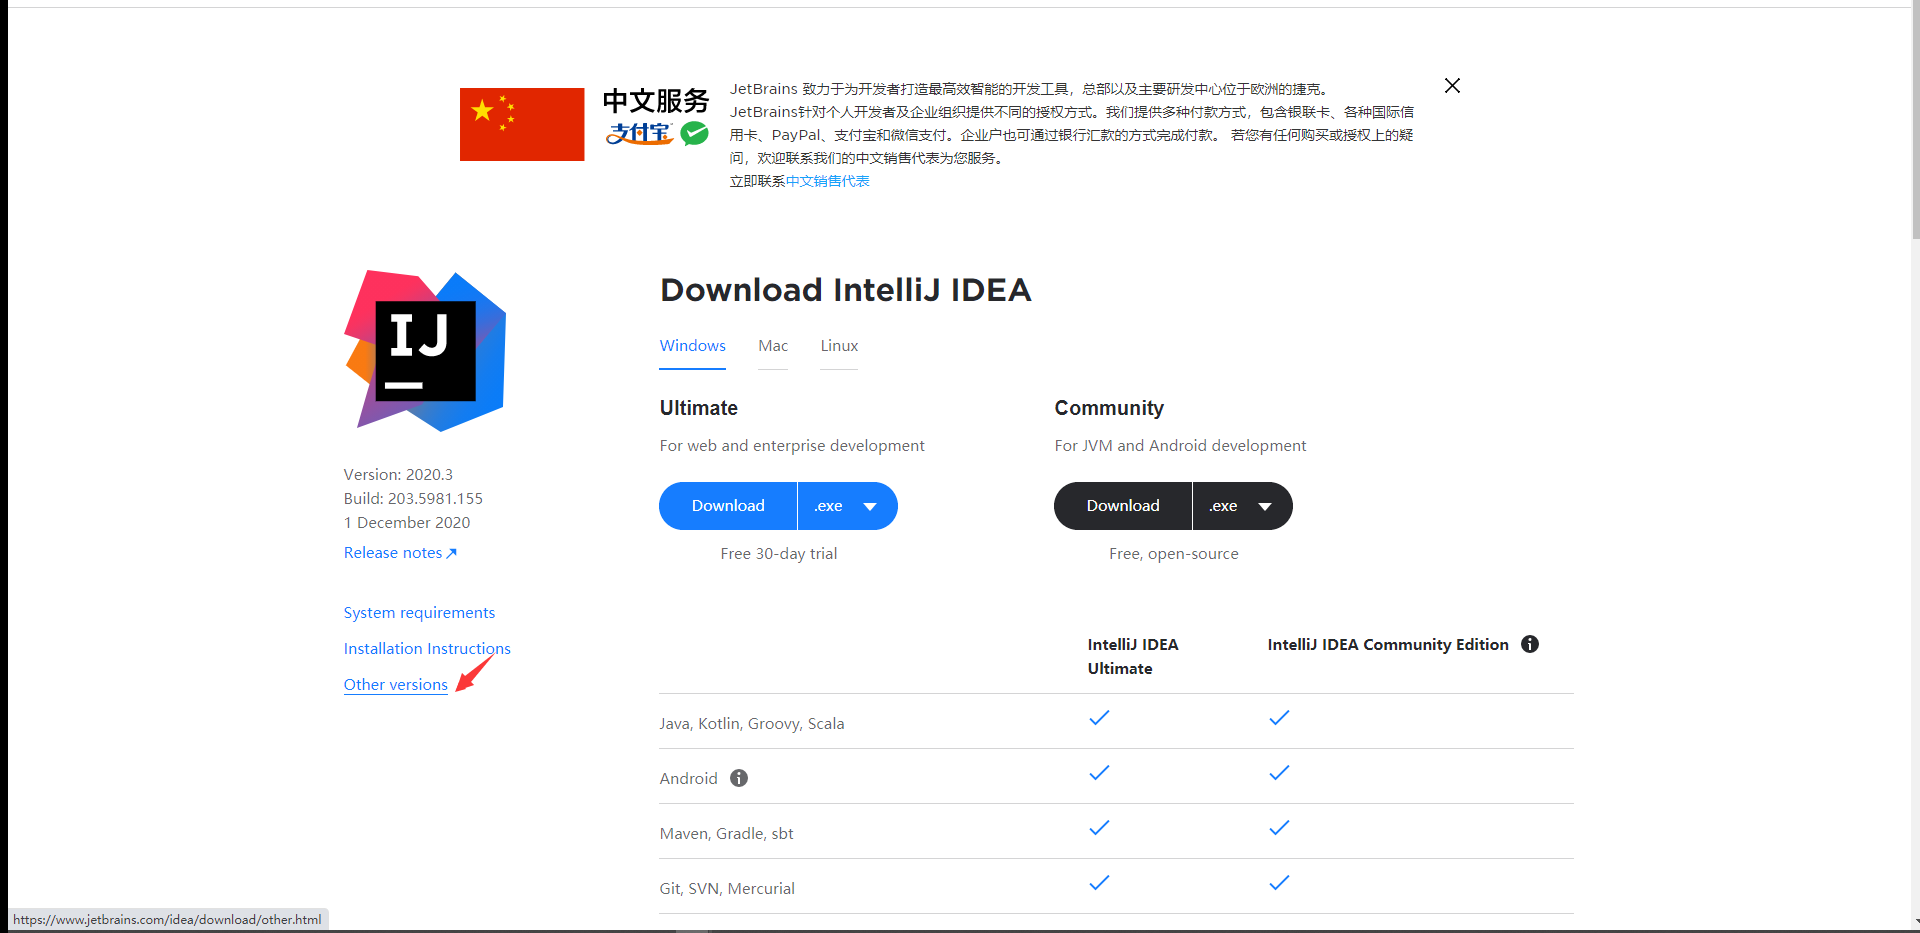1920x933 pixels.
Task: Open the Installation Instructions link
Action: [427, 649]
